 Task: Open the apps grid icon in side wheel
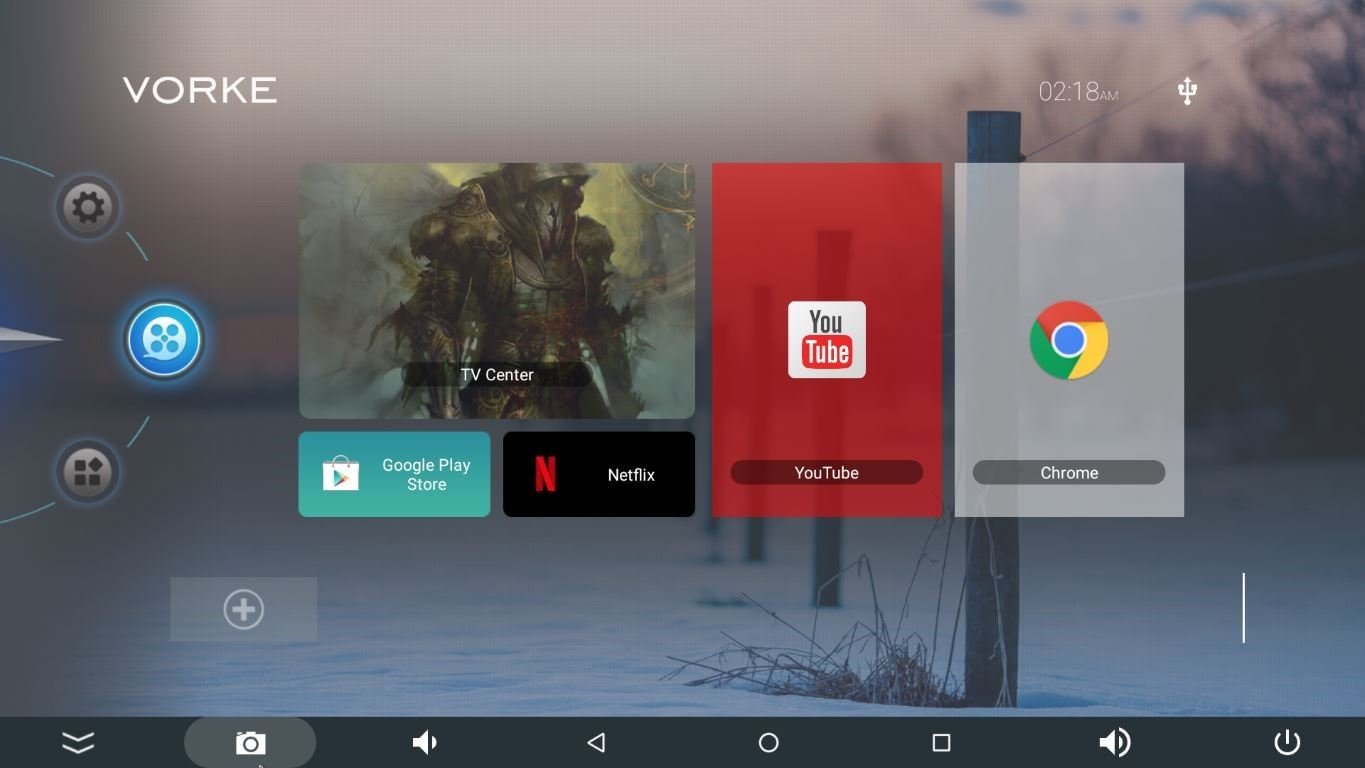click(x=88, y=472)
